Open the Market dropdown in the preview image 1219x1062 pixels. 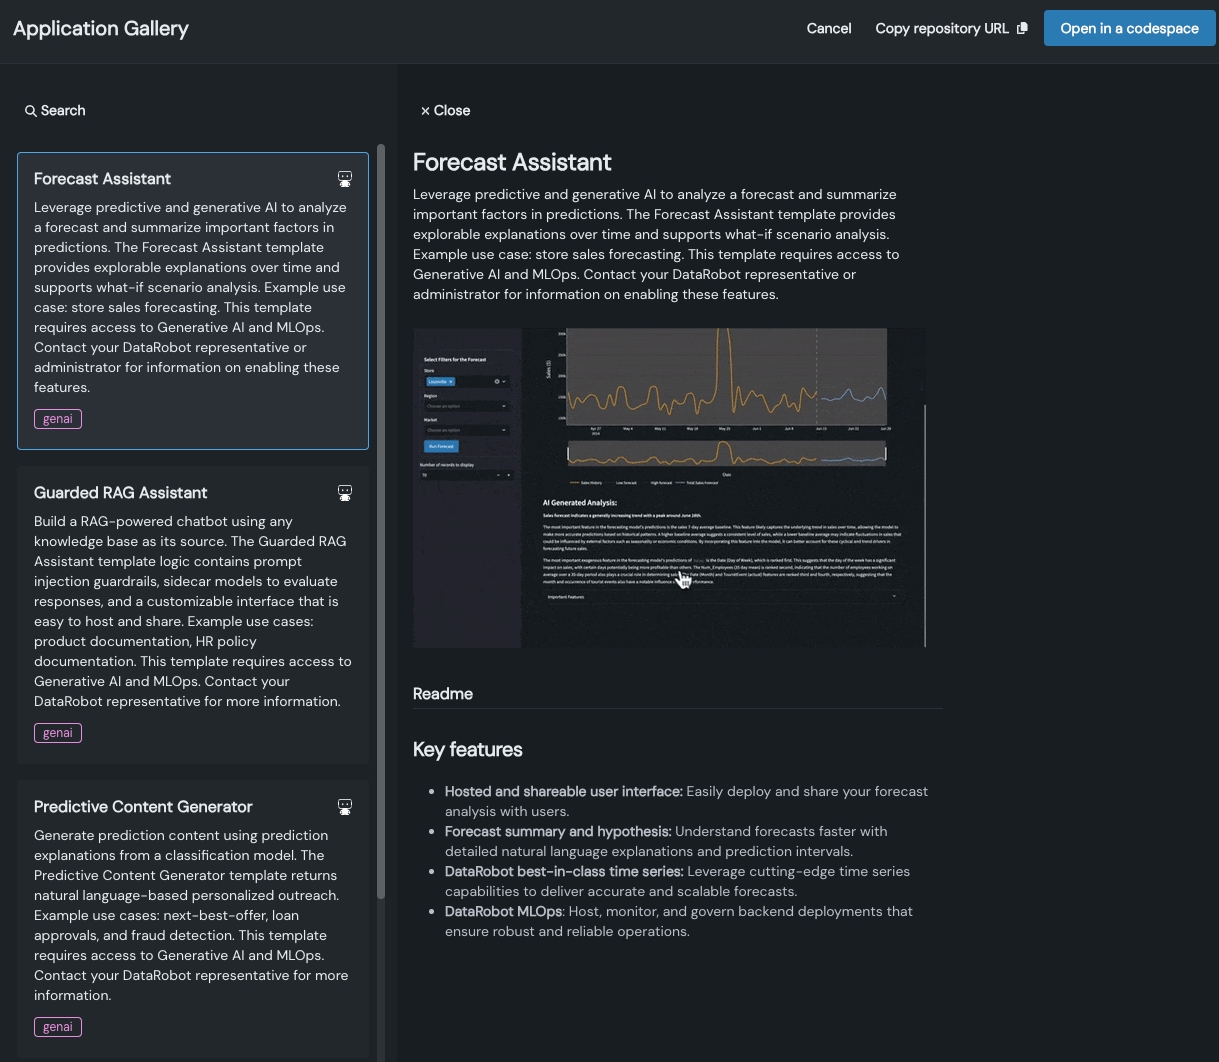[x=466, y=430]
